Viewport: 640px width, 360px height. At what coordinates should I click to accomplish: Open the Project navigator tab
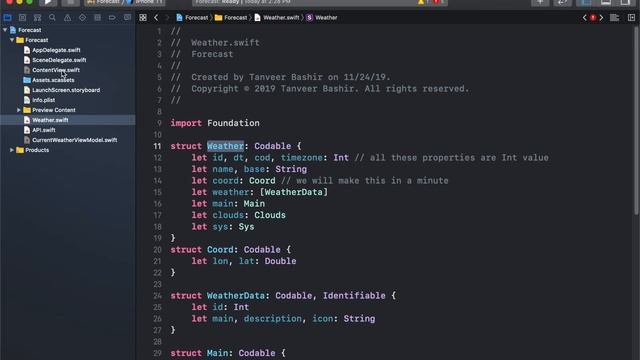tap(7, 18)
